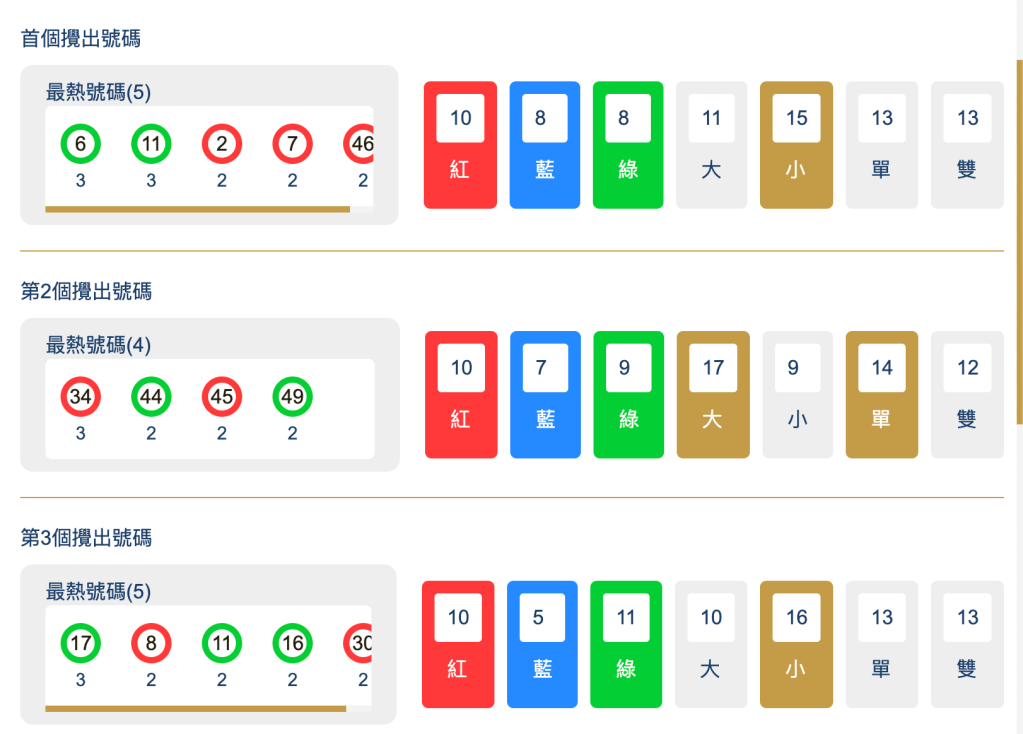Image resolution: width=1023 pixels, height=734 pixels.
Task: Click the first section's gold horizontal scrollbar
Action: click(x=197, y=209)
